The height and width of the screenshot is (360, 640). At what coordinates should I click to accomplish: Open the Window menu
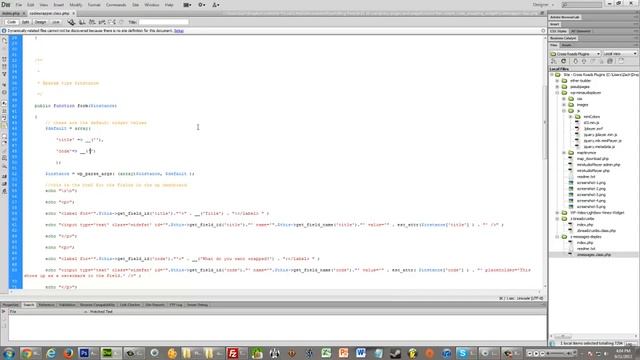point(151,5)
